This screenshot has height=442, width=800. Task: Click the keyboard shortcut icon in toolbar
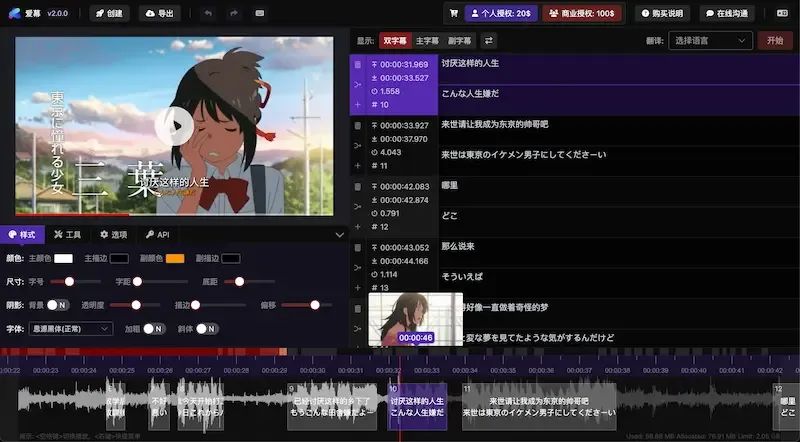[x=260, y=13]
